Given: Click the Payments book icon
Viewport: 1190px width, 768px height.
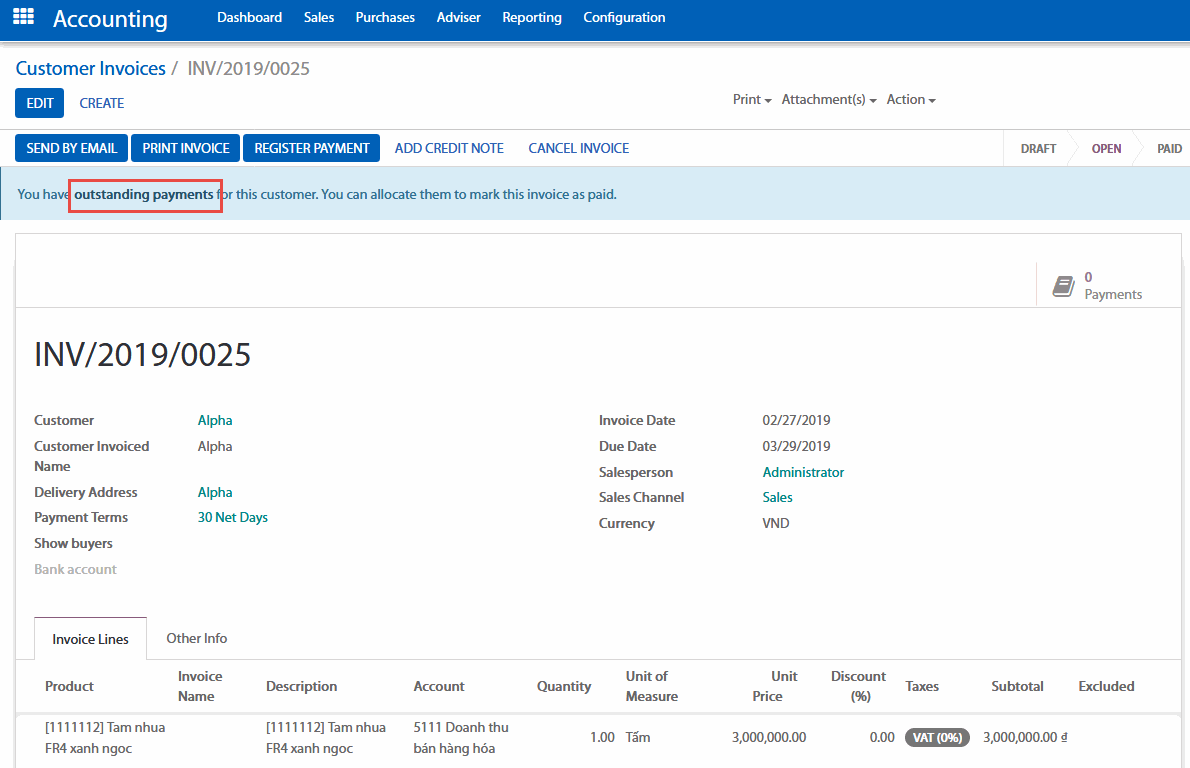Looking at the screenshot, I should pos(1063,287).
